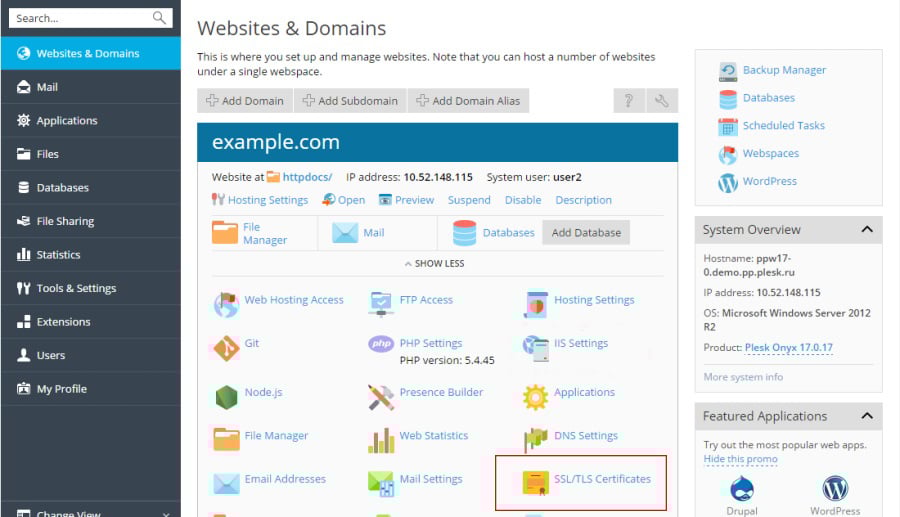Click the Email Addresses envelope icon
The image size is (900, 517).
pyautogui.click(x=226, y=483)
